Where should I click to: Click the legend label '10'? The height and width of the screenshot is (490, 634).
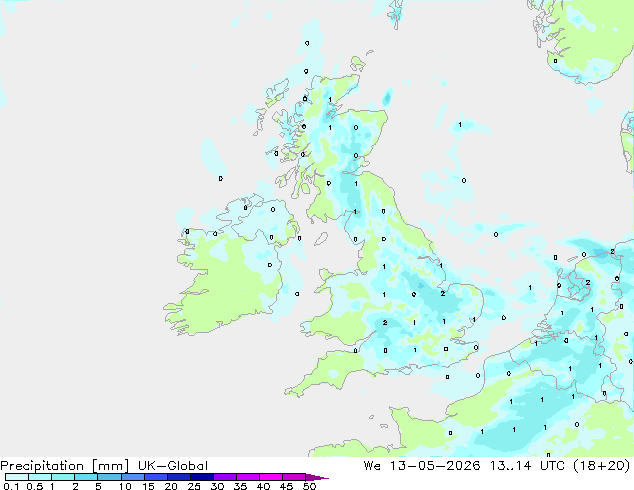(125, 486)
